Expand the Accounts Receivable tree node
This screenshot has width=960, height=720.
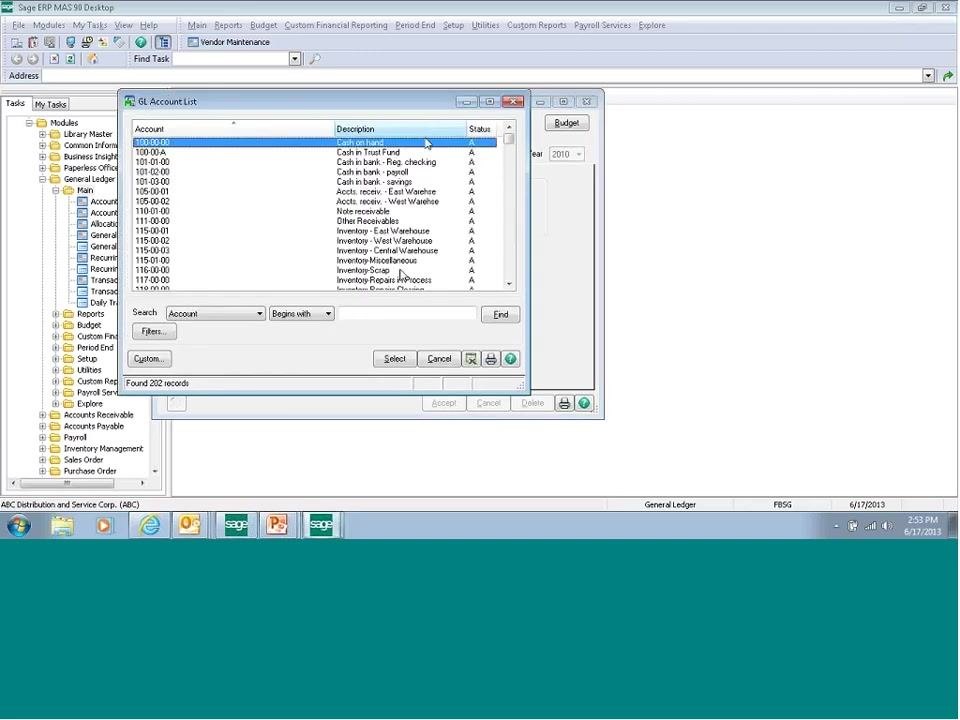pyautogui.click(x=42, y=416)
